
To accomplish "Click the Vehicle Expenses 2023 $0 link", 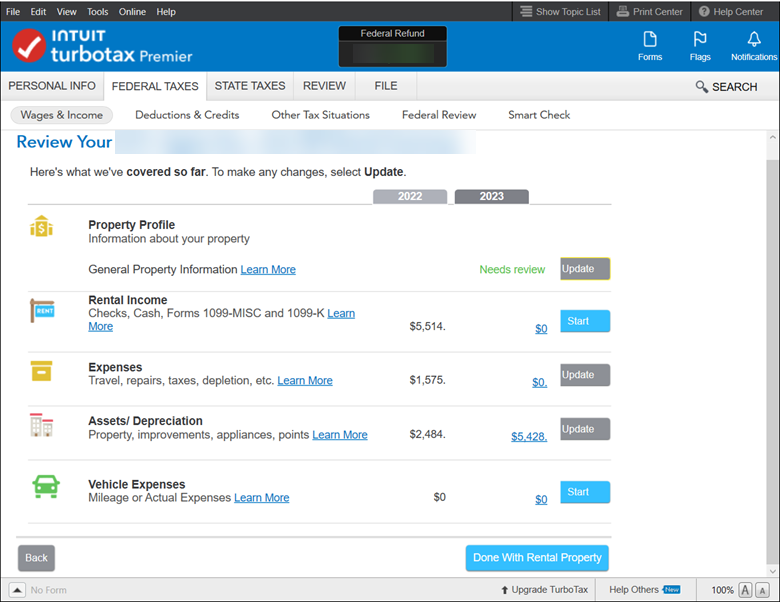I will click(x=541, y=500).
